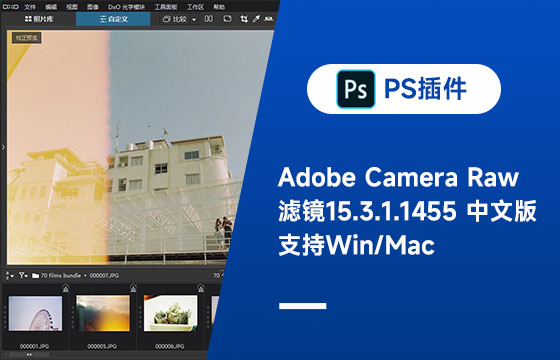Viewport: 560px width, 360px height.
Task: Click warning icon above 000001.JPG thumbnail
Action: 65,288
